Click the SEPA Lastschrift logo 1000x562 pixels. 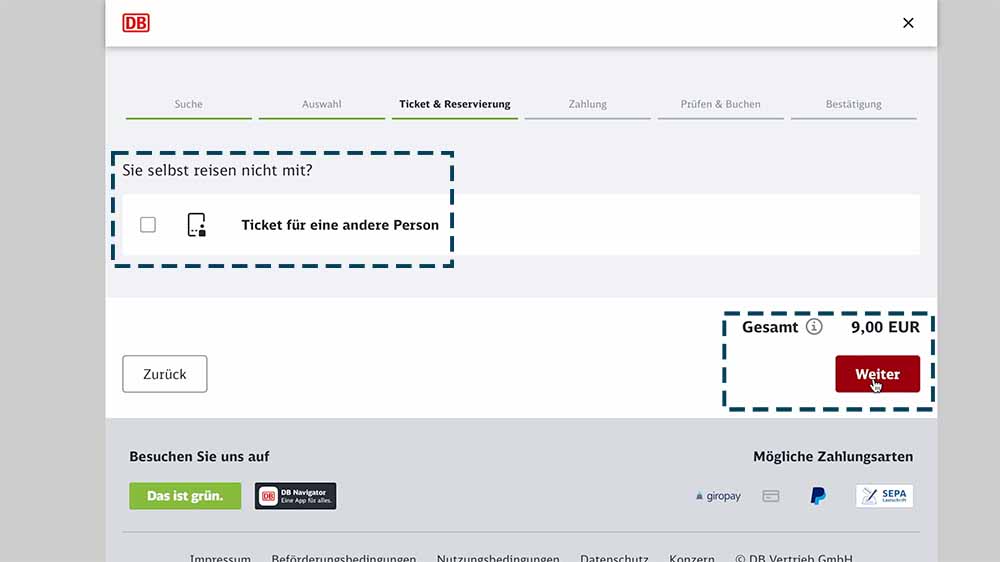pyautogui.click(x=884, y=496)
